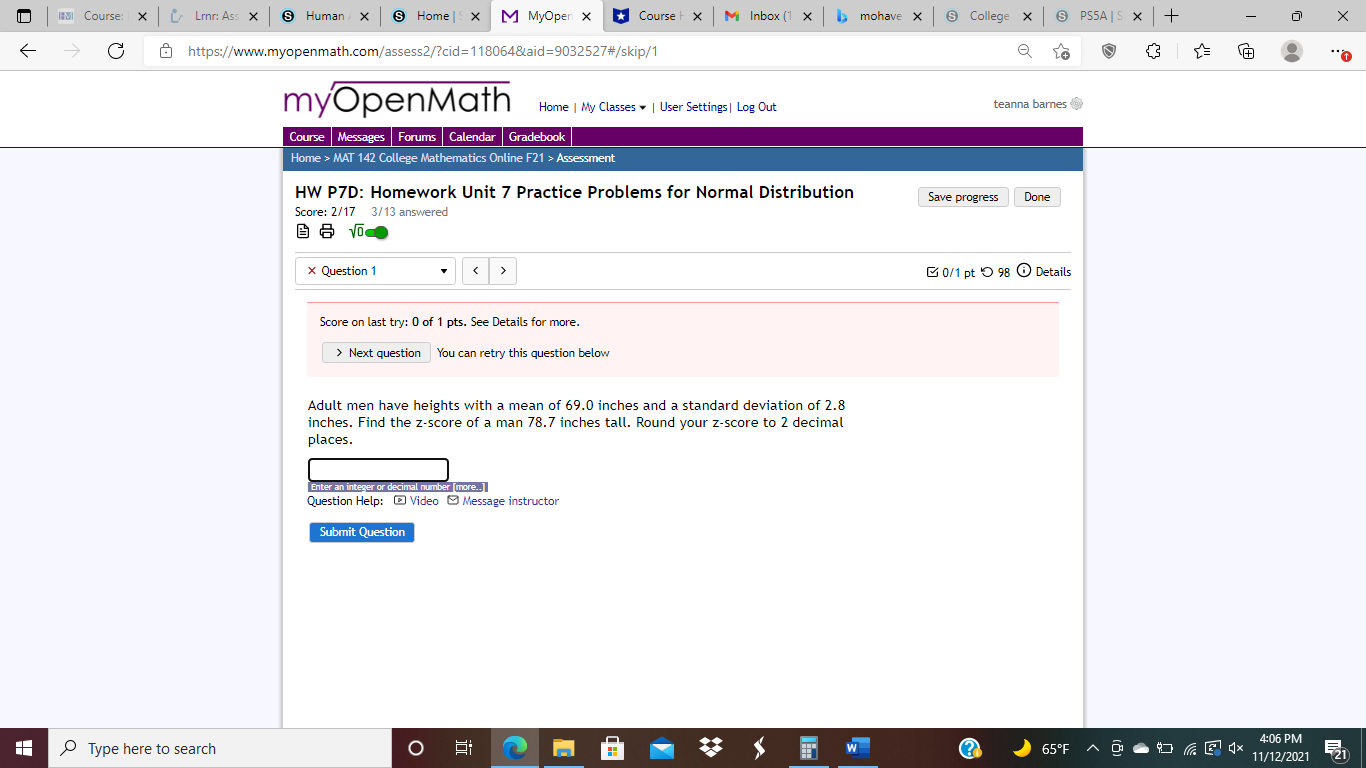Screen dimensions: 1366x768
Task: Open the notification center icon
Action: 1335,748
